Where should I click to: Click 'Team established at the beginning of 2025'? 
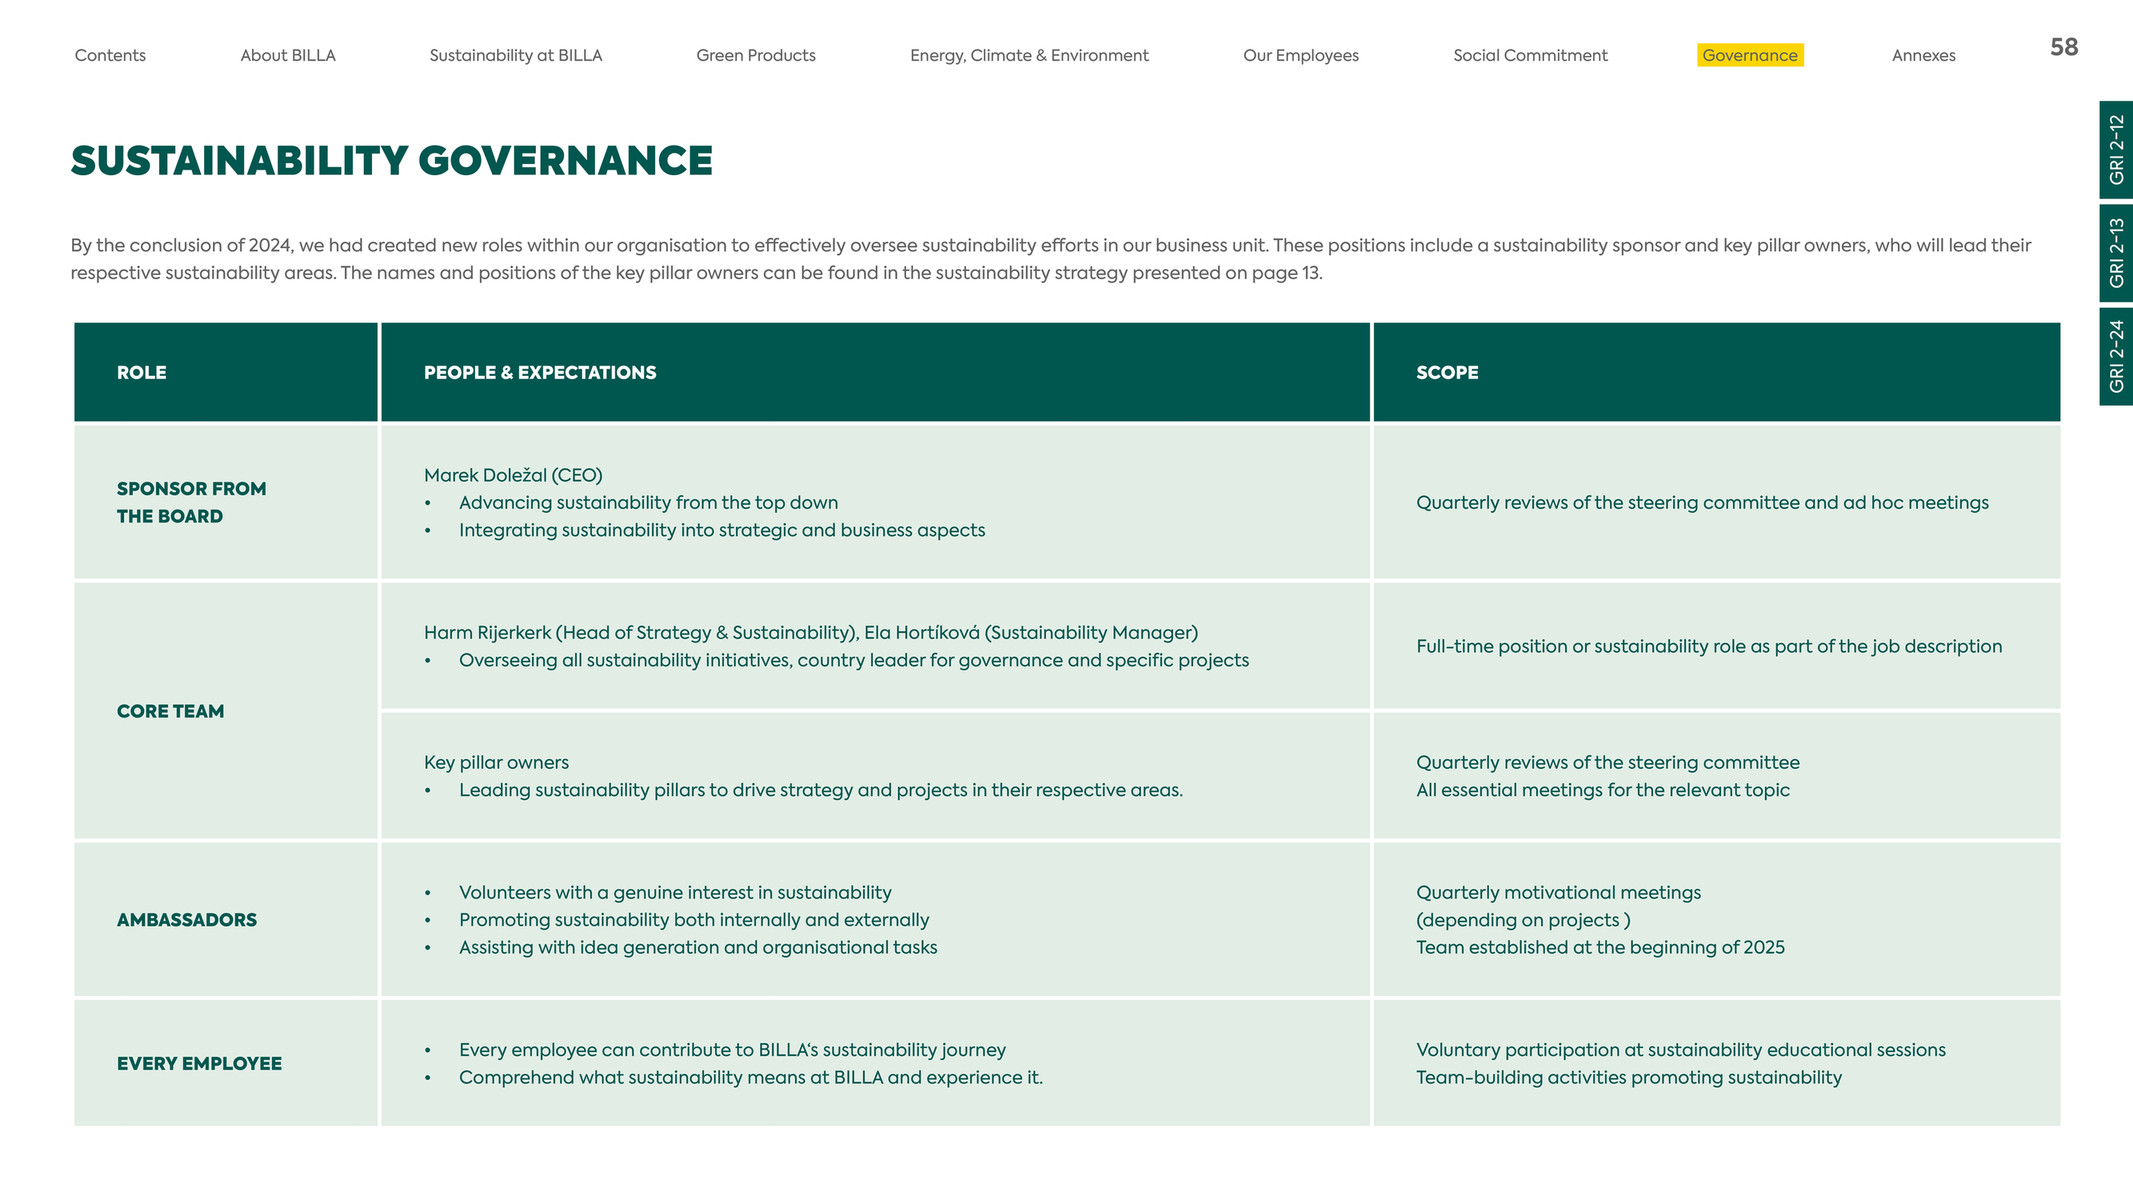pyautogui.click(x=1600, y=947)
